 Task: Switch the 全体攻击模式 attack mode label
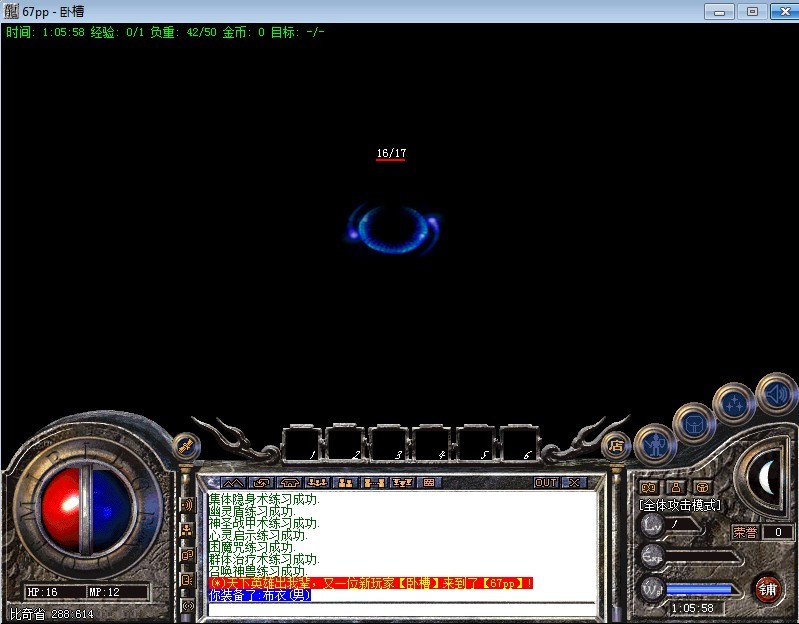[680, 505]
